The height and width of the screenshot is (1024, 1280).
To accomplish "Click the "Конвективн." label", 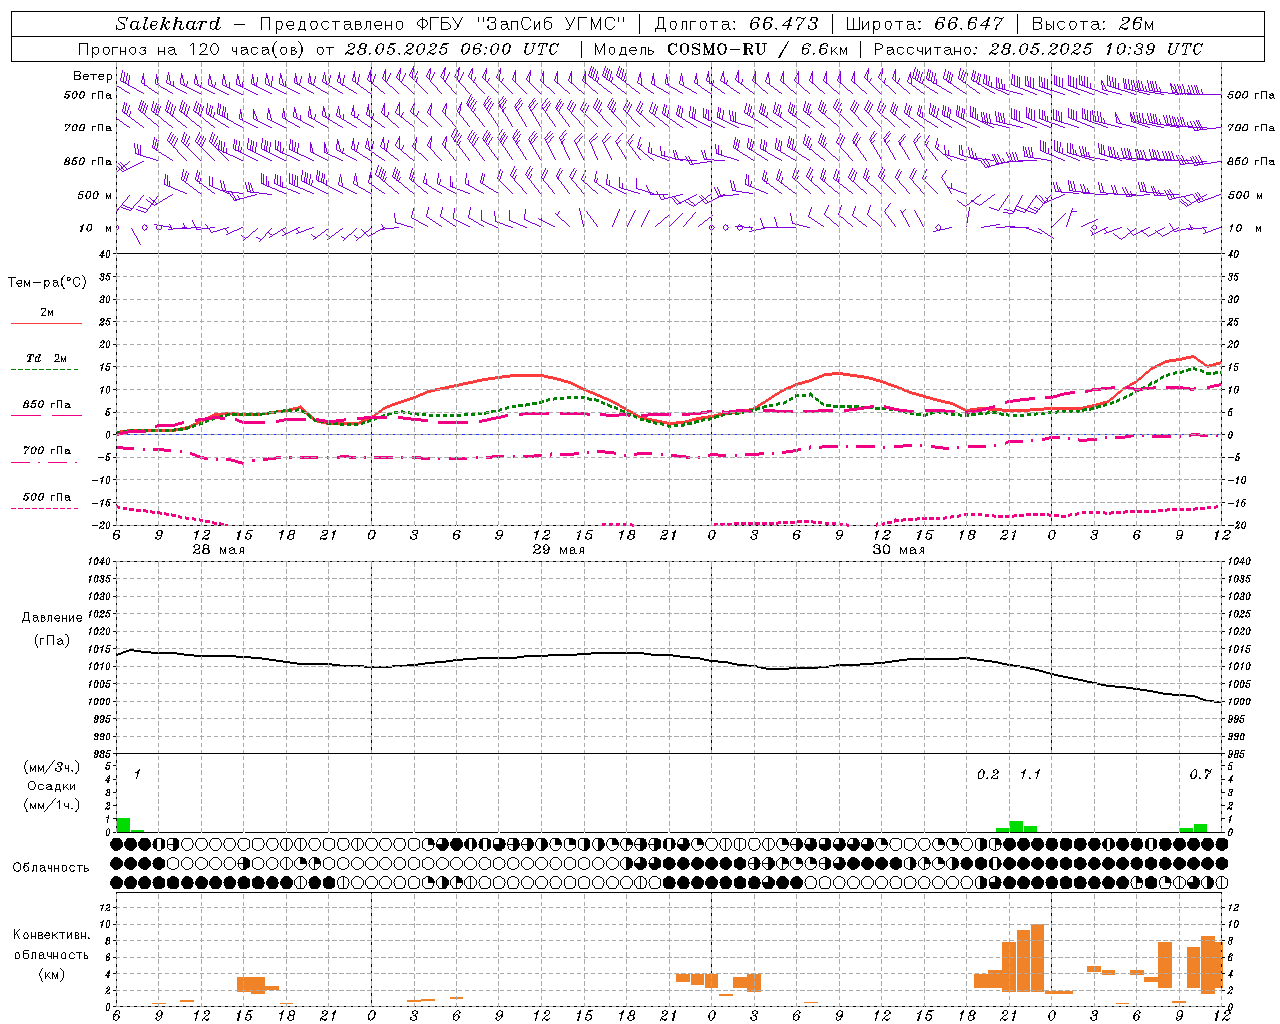I will tap(52, 935).
